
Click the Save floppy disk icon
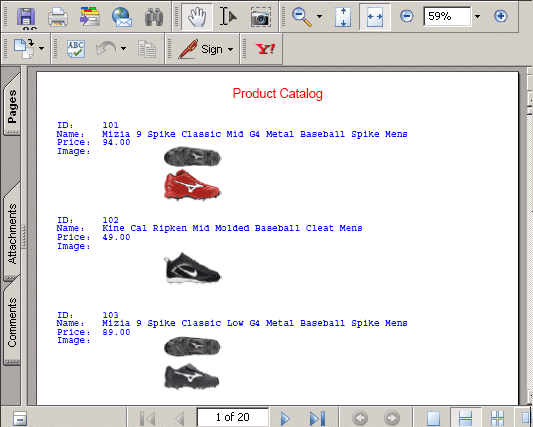tap(26, 16)
